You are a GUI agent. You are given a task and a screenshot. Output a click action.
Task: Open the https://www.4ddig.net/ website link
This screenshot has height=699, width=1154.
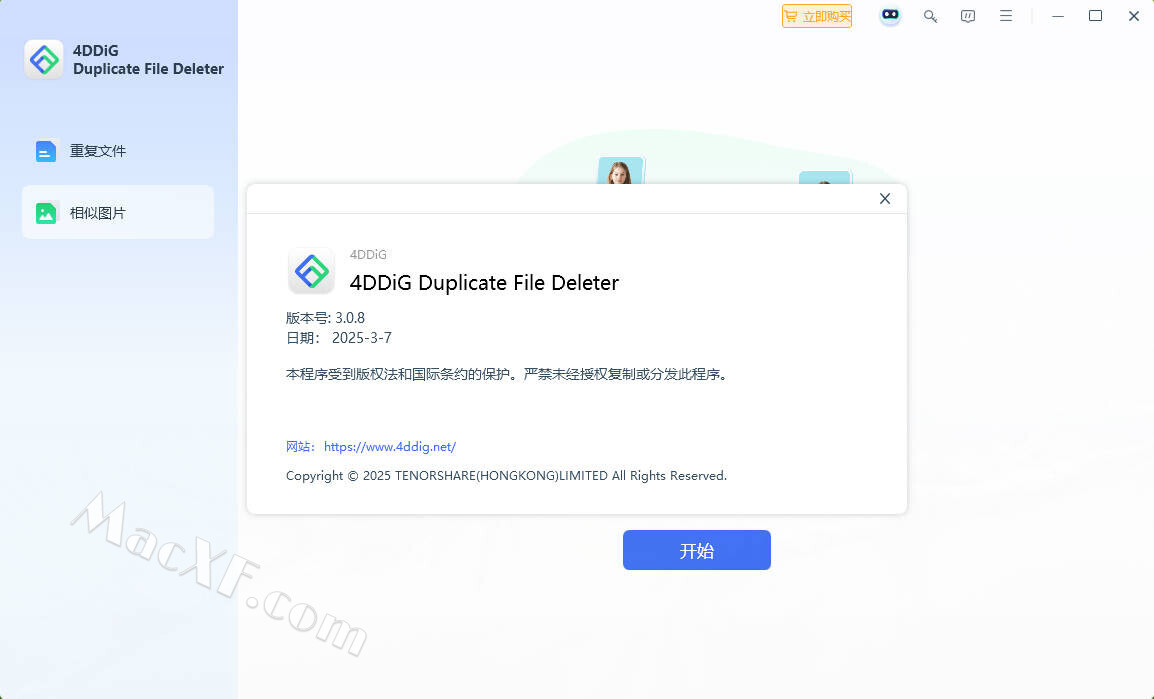coord(390,447)
